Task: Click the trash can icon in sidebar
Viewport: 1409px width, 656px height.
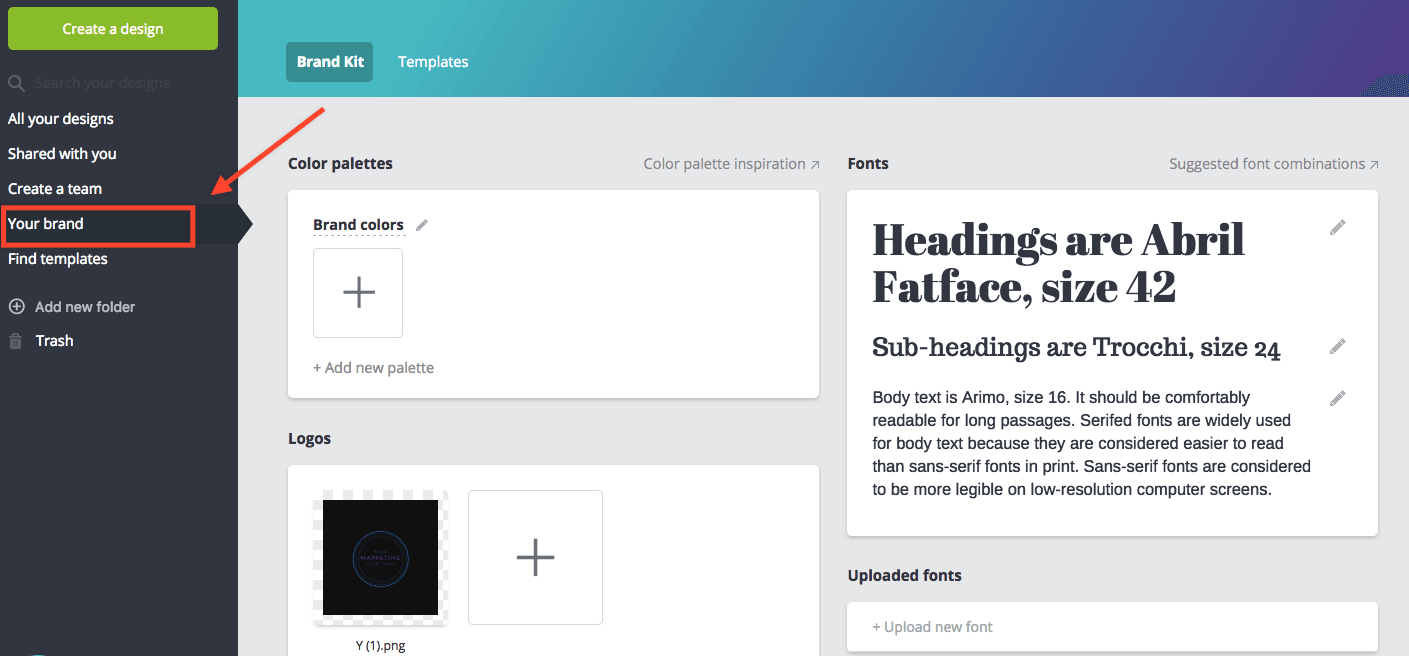Action: (16, 341)
